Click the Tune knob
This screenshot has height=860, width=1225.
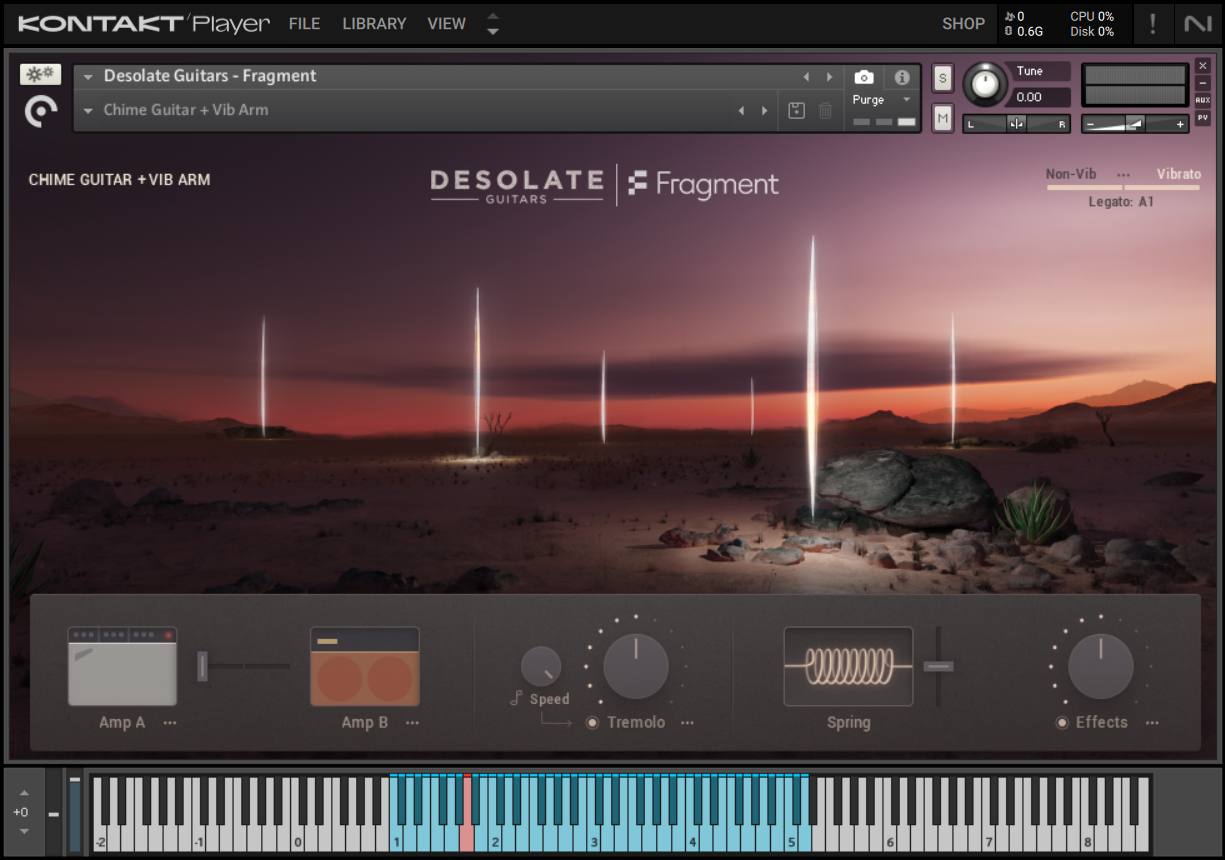pos(986,85)
